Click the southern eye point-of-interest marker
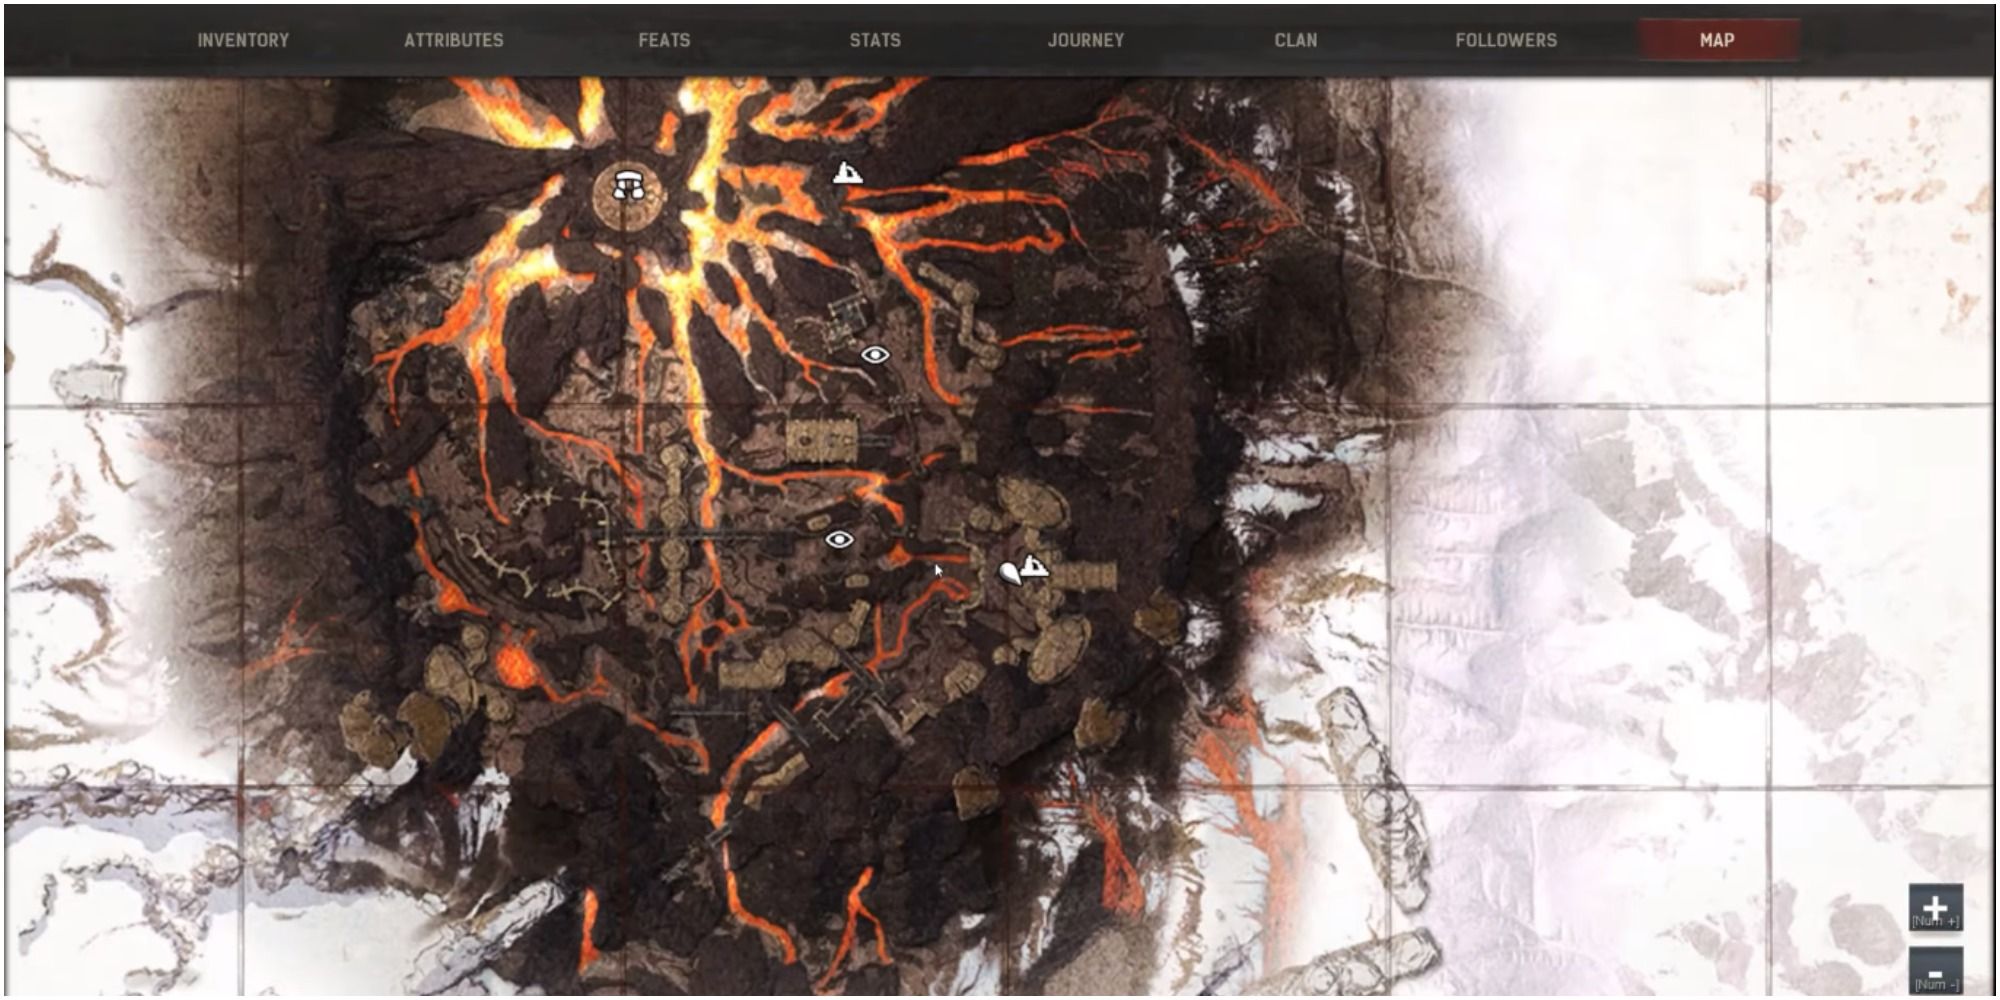 pos(839,540)
